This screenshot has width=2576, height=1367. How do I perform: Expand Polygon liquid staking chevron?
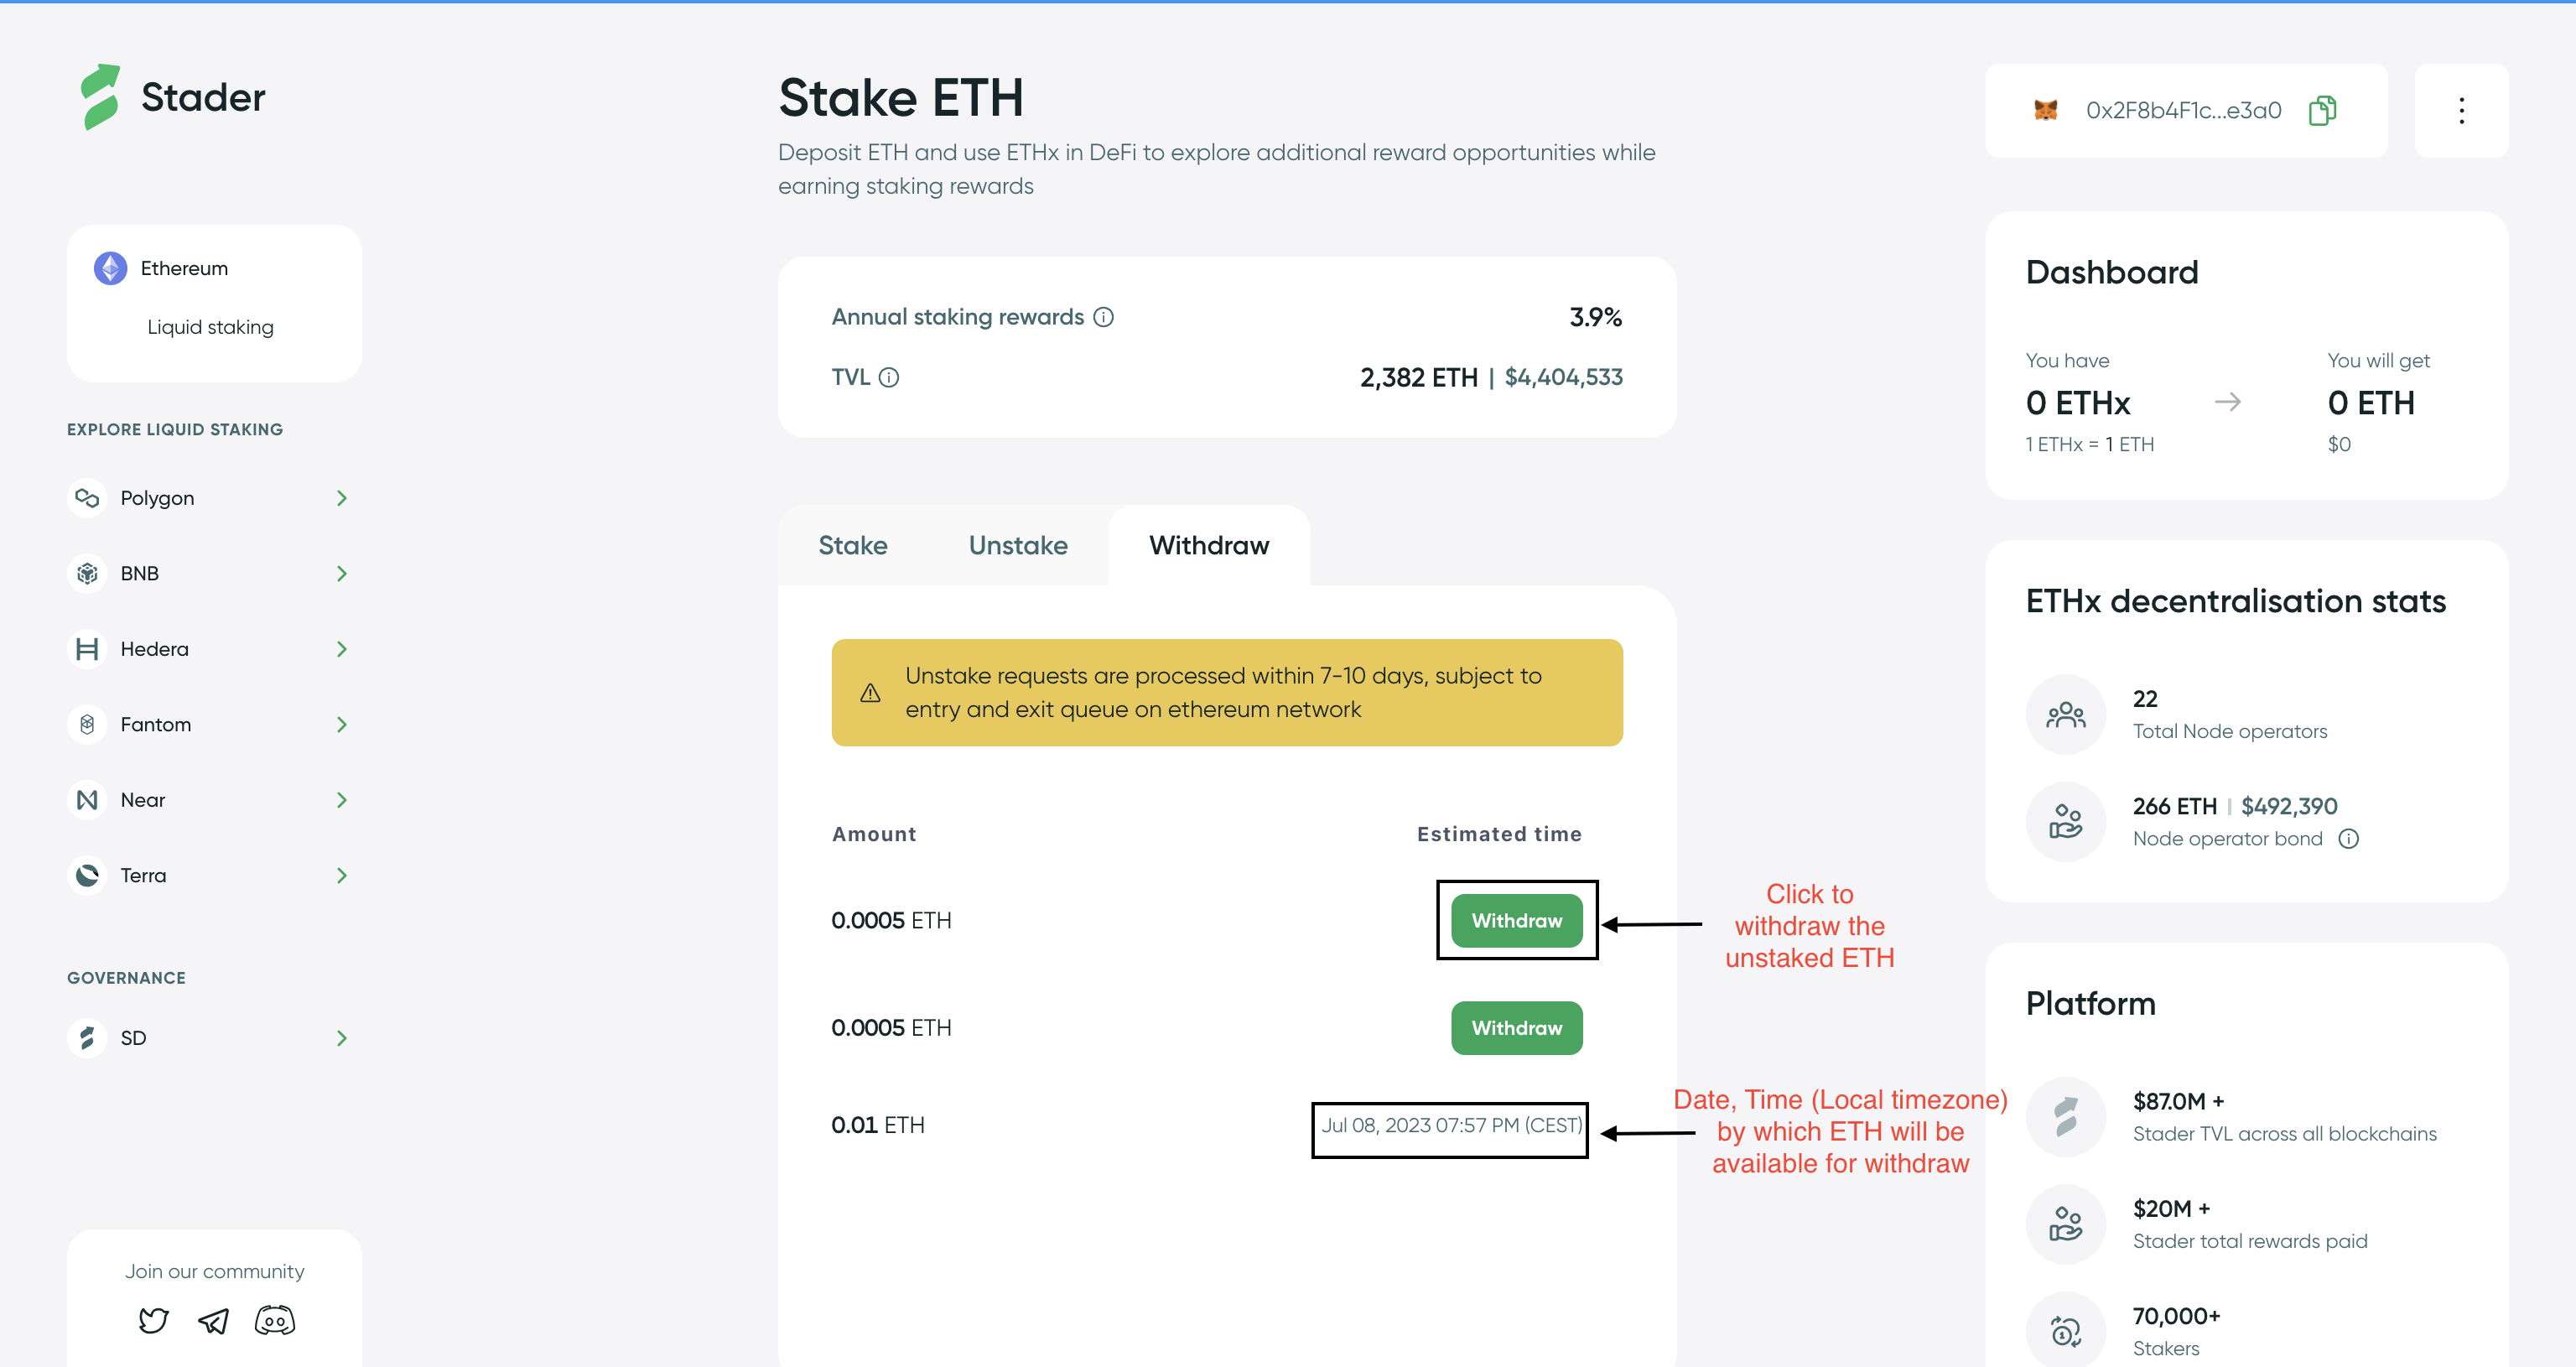(x=342, y=498)
